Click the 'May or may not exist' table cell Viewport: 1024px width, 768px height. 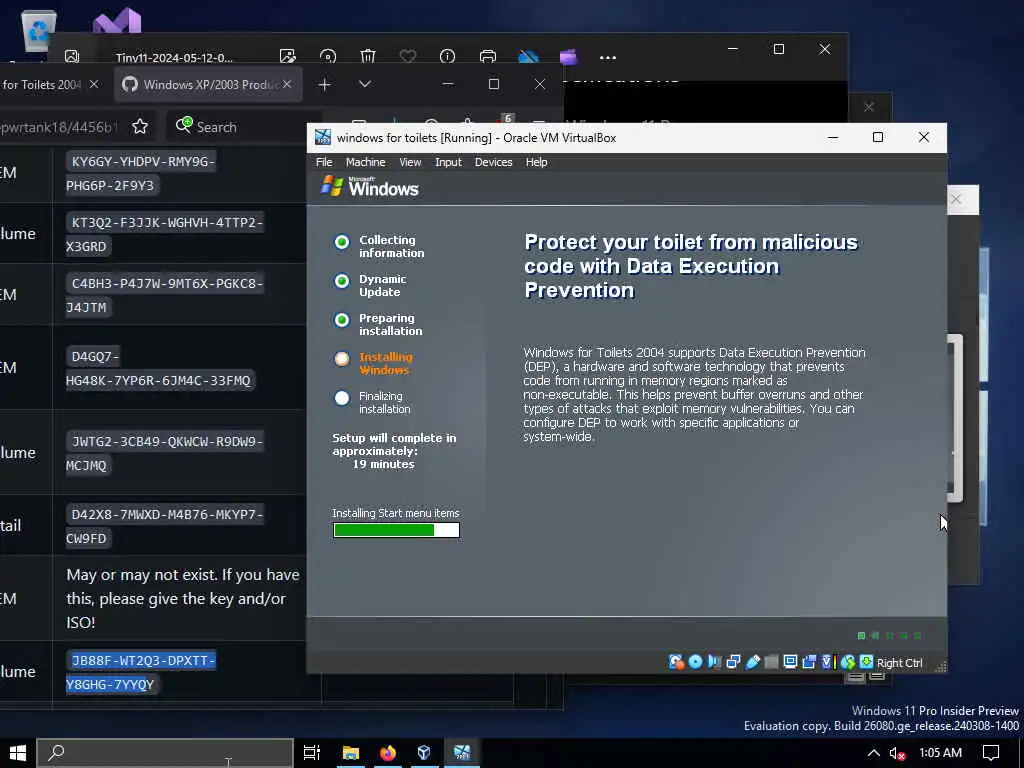pyautogui.click(x=183, y=598)
